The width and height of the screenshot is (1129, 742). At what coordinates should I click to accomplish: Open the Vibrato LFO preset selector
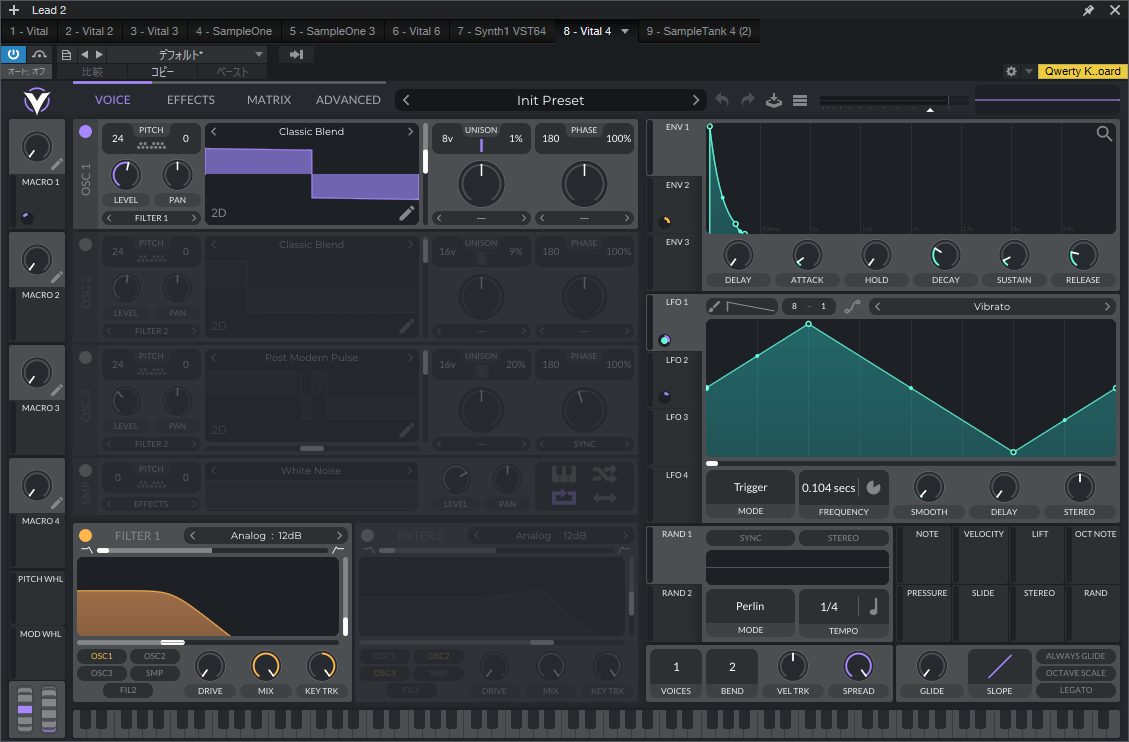(991, 306)
